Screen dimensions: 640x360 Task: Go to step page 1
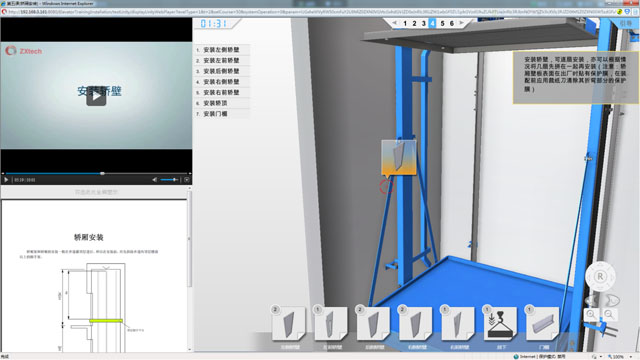(405, 24)
